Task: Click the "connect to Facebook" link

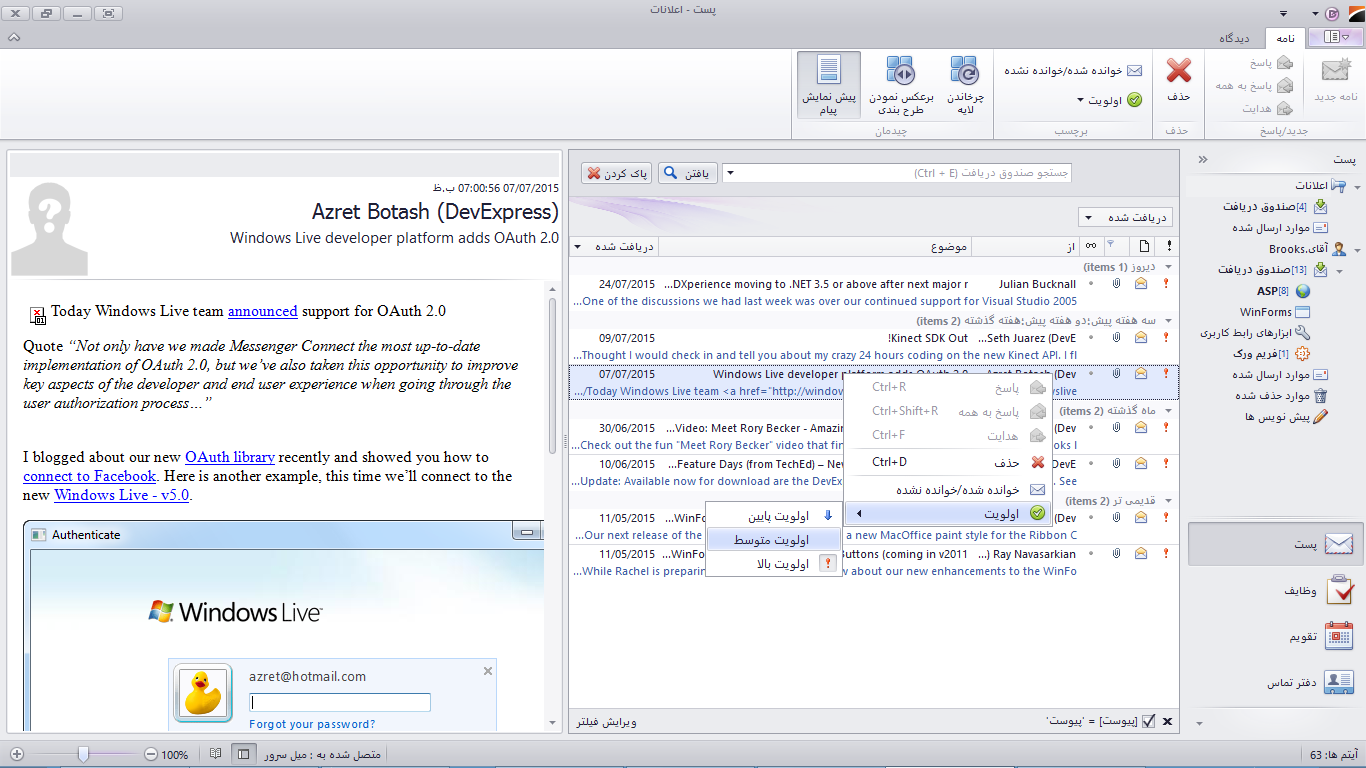Action: point(90,476)
